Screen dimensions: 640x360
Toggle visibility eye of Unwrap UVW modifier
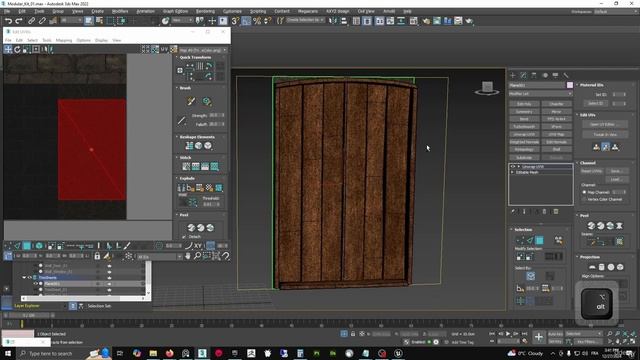[513, 167]
